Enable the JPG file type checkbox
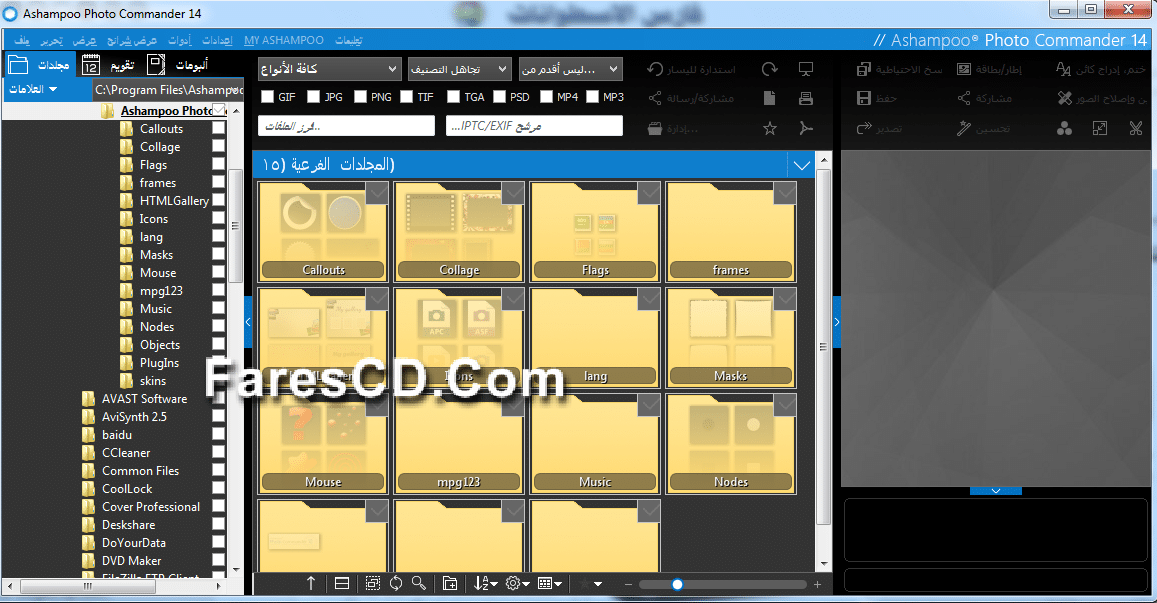Image resolution: width=1157 pixels, height=603 pixels. pyautogui.click(x=314, y=97)
